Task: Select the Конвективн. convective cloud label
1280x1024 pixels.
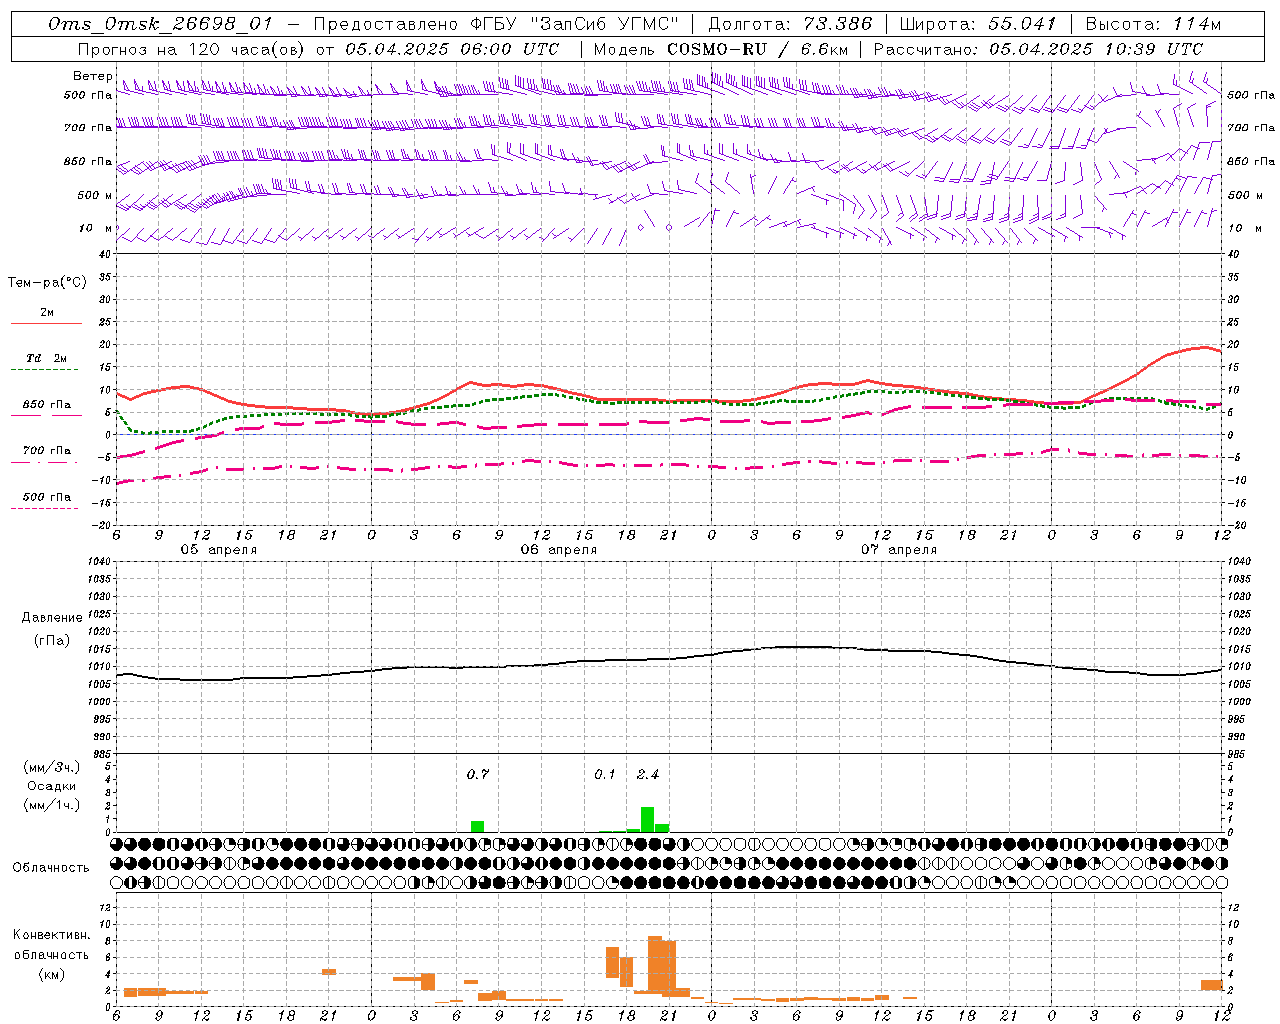Action: tap(52, 935)
